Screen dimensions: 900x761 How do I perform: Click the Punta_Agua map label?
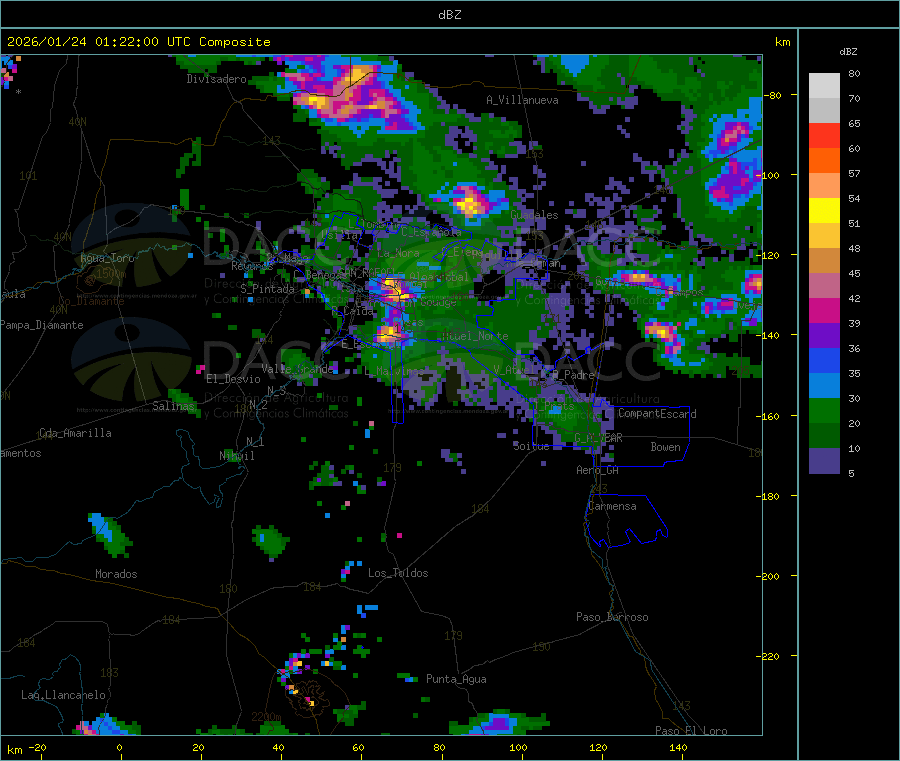coord(456,679)
